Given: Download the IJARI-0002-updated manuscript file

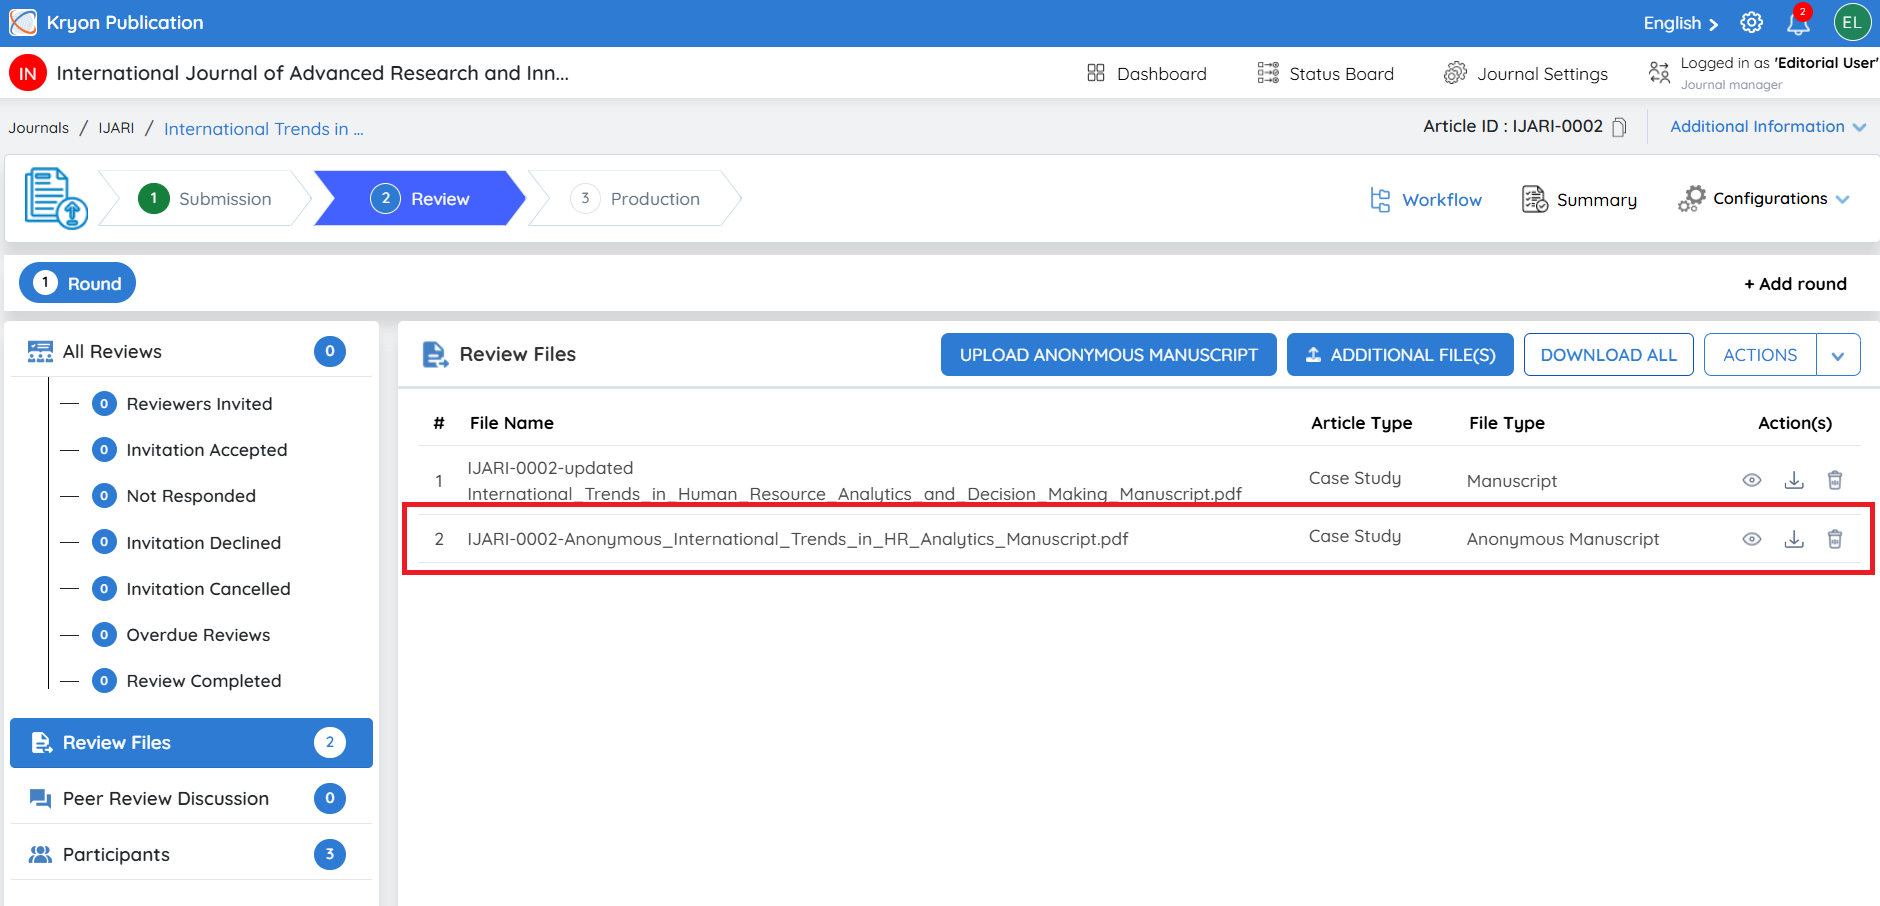Looking at the screenshot, I should tap(1794, 480).
